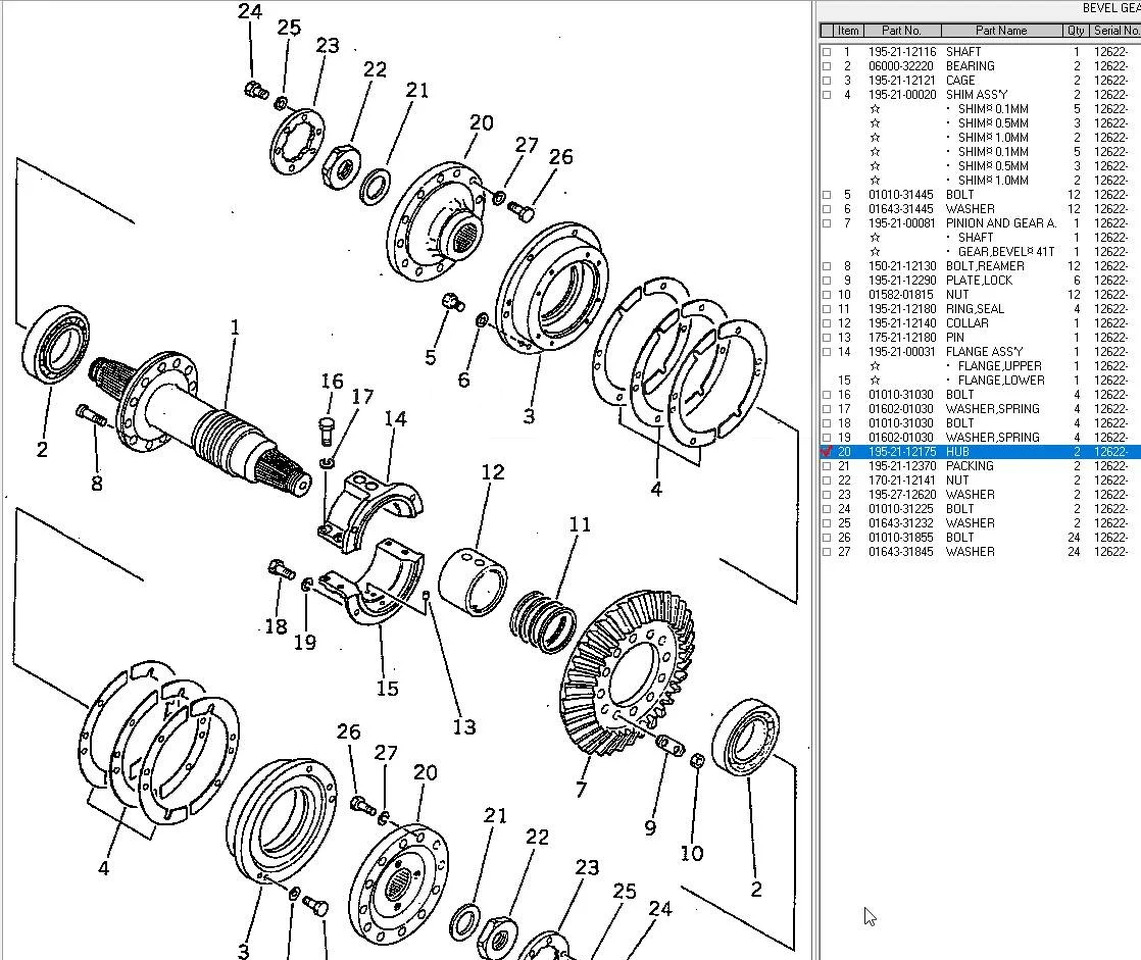Screen dimensions: 1141x960
Task: Click the FLANGE,UPPER sub-part row
Action: (999, 366)
